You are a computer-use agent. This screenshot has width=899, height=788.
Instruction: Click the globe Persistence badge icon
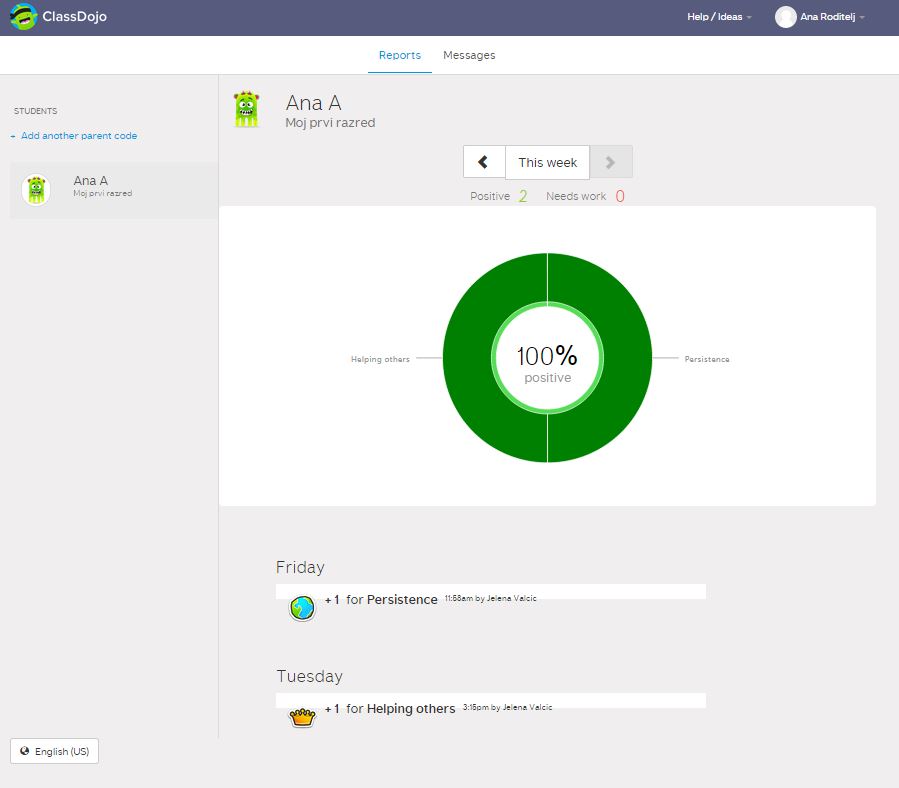tap(302, 607)
